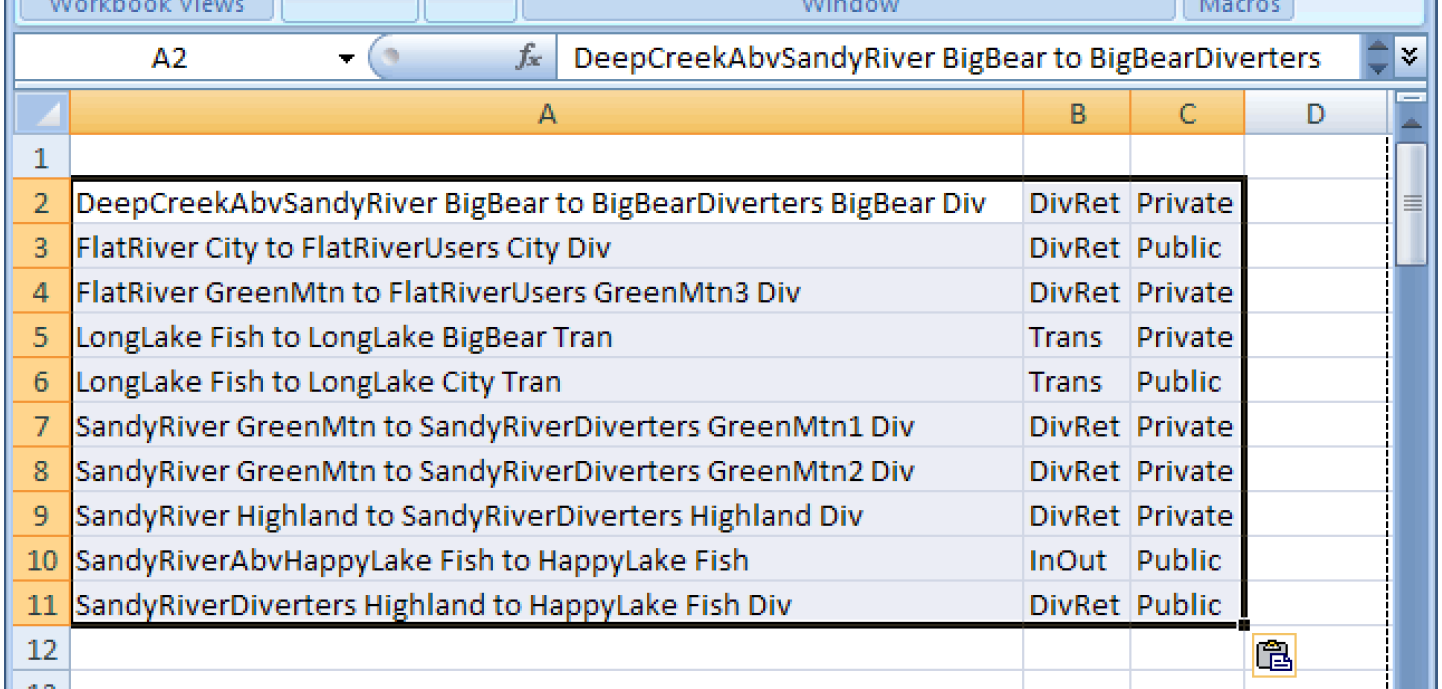Select row 12 header

(x=41, y=650)
